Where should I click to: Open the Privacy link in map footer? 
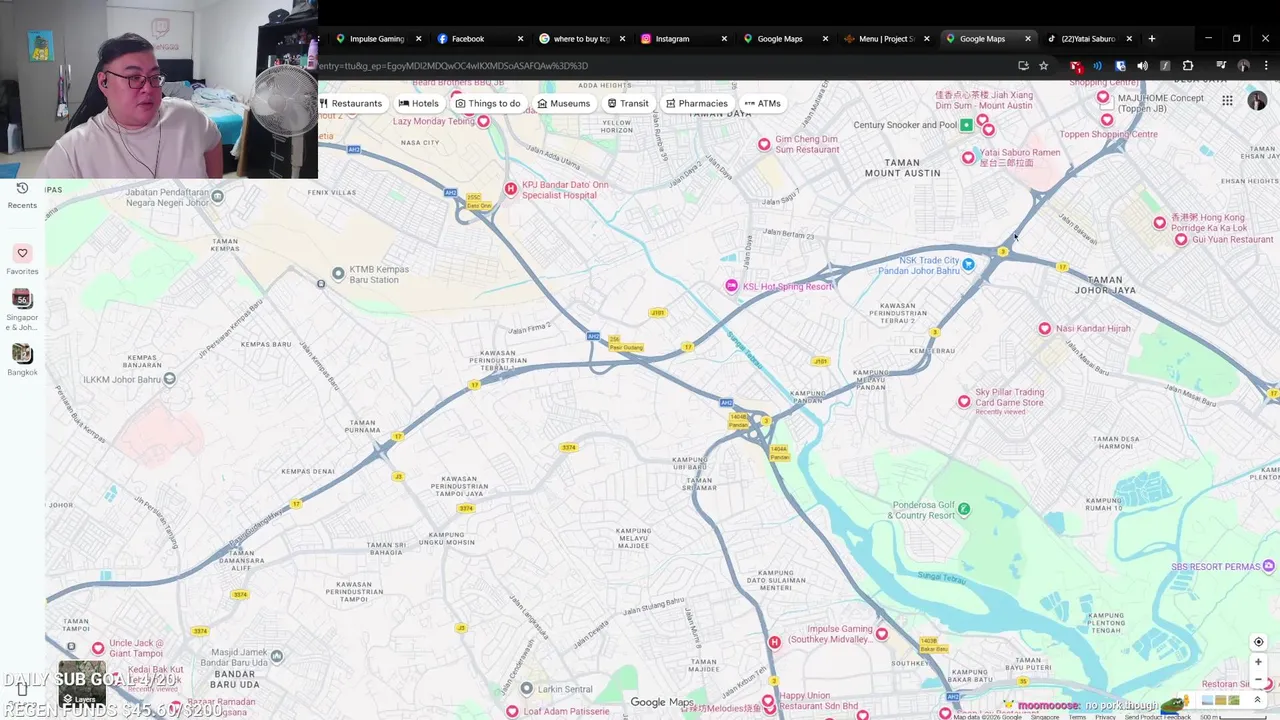1105,716
